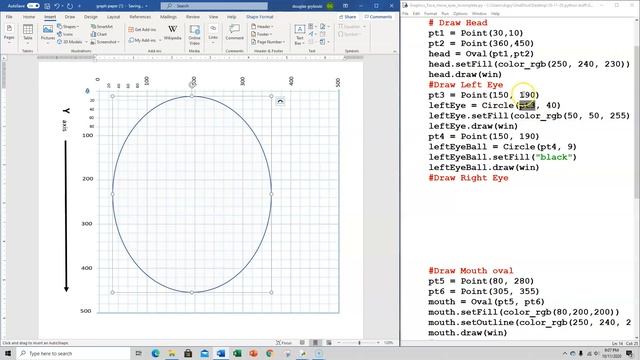
Task: Click the "head.draw(win)" code line
Action: point(465,75)
